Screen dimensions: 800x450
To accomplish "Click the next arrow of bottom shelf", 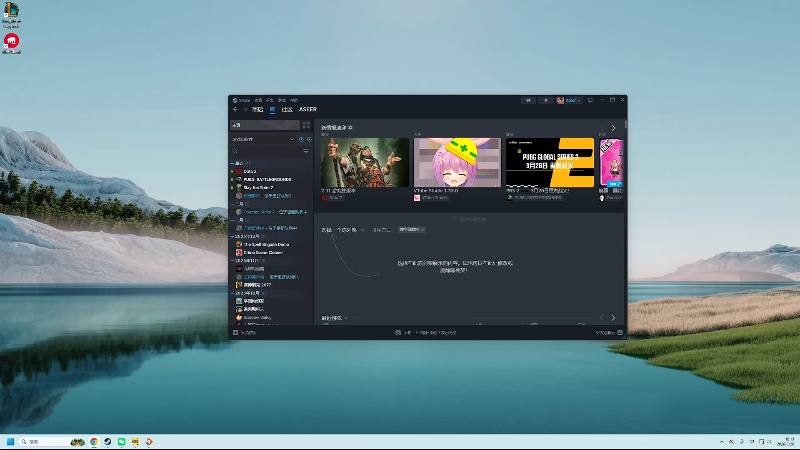I will (x=613, y=317).
